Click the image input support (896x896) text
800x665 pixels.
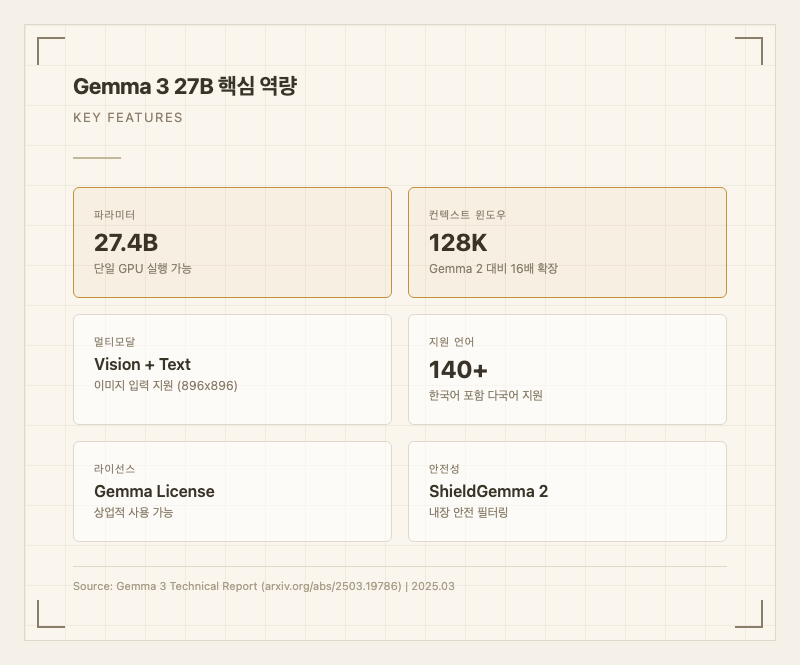[x=166, y=386]
